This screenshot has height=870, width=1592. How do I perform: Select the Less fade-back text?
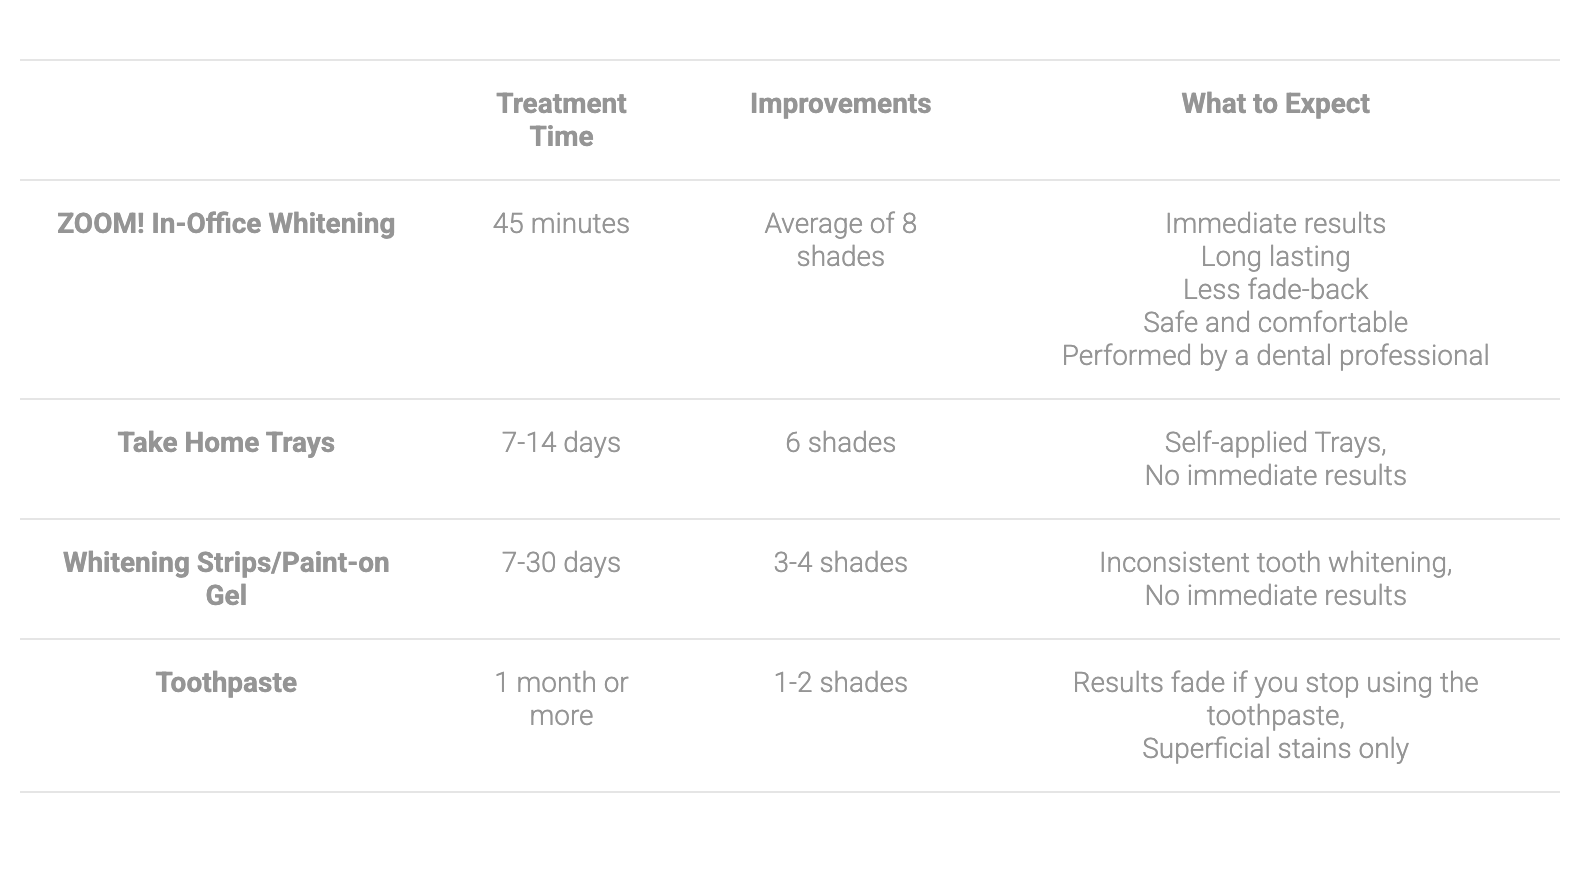pos(1275,290)
